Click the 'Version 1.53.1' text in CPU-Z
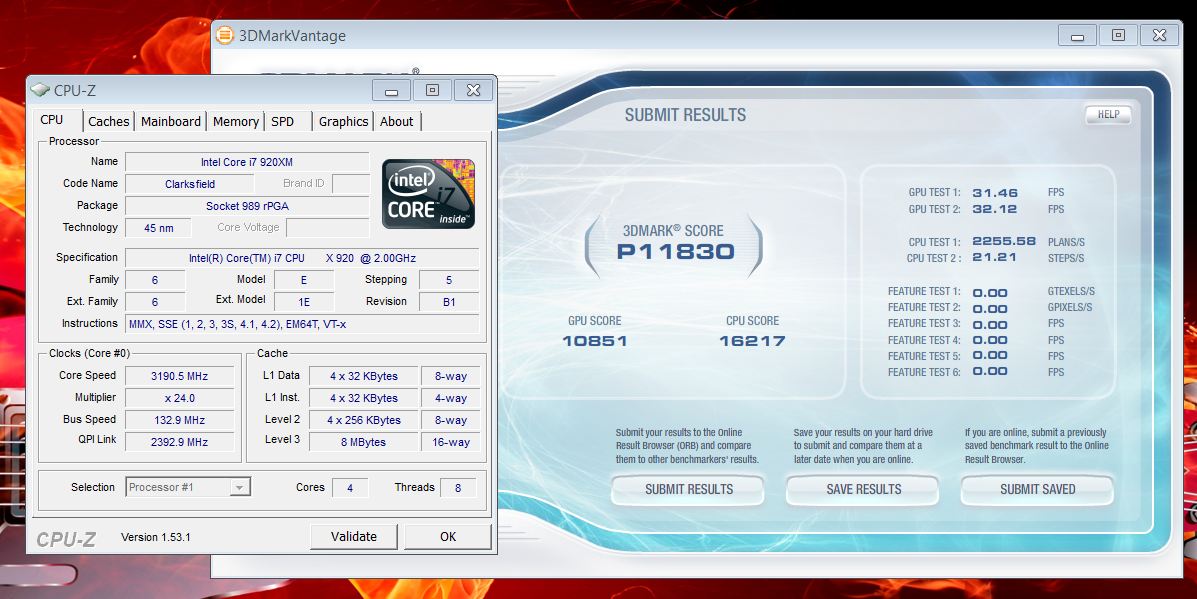This screenshot has height=599, width=1197. pyautogui.click(x=156, y=537)
